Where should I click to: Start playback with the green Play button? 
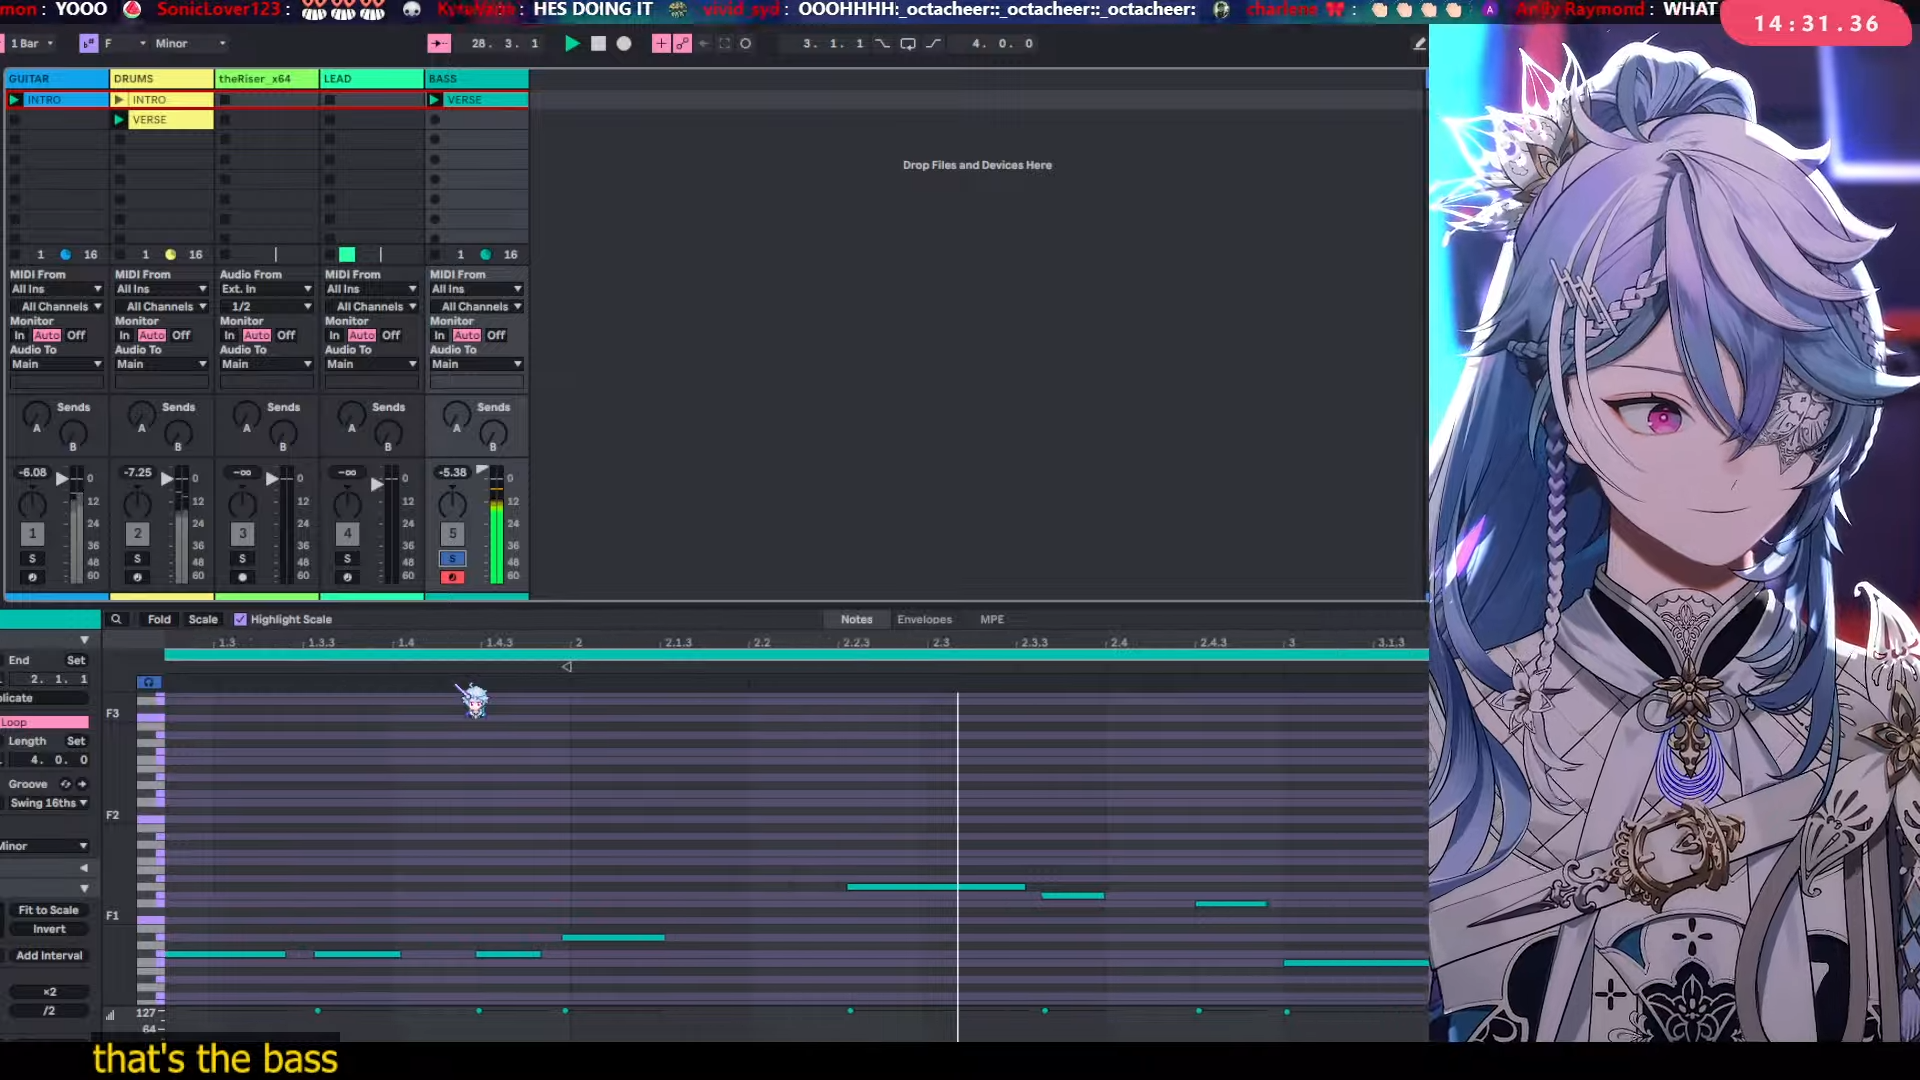point(572,44)
